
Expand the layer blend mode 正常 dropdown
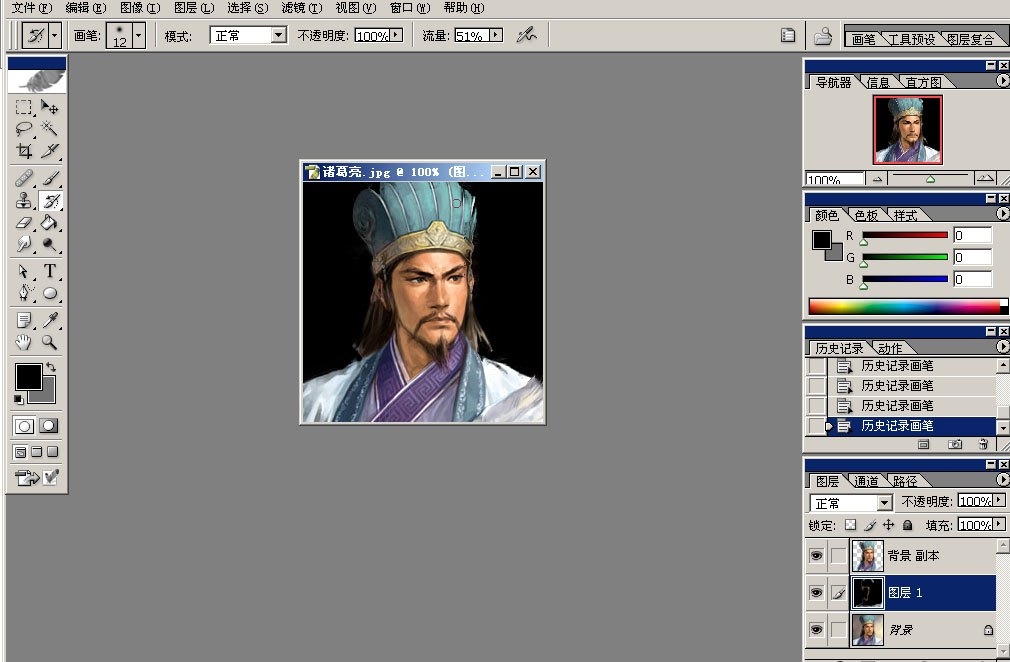884,503
